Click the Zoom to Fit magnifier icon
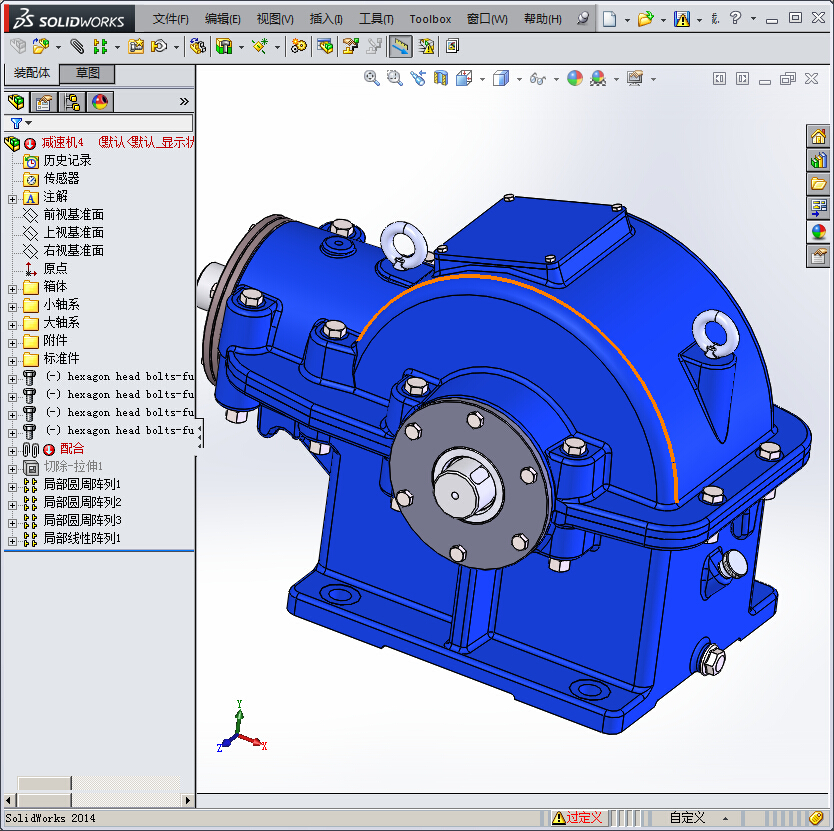 click(x=371, y=79)
